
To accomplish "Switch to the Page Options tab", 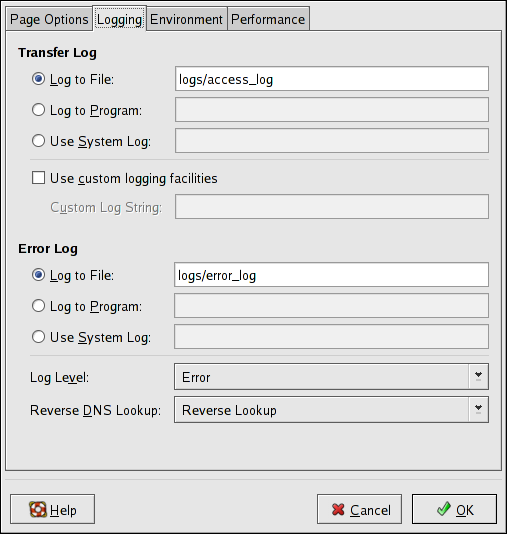I will tap(49, 19).
